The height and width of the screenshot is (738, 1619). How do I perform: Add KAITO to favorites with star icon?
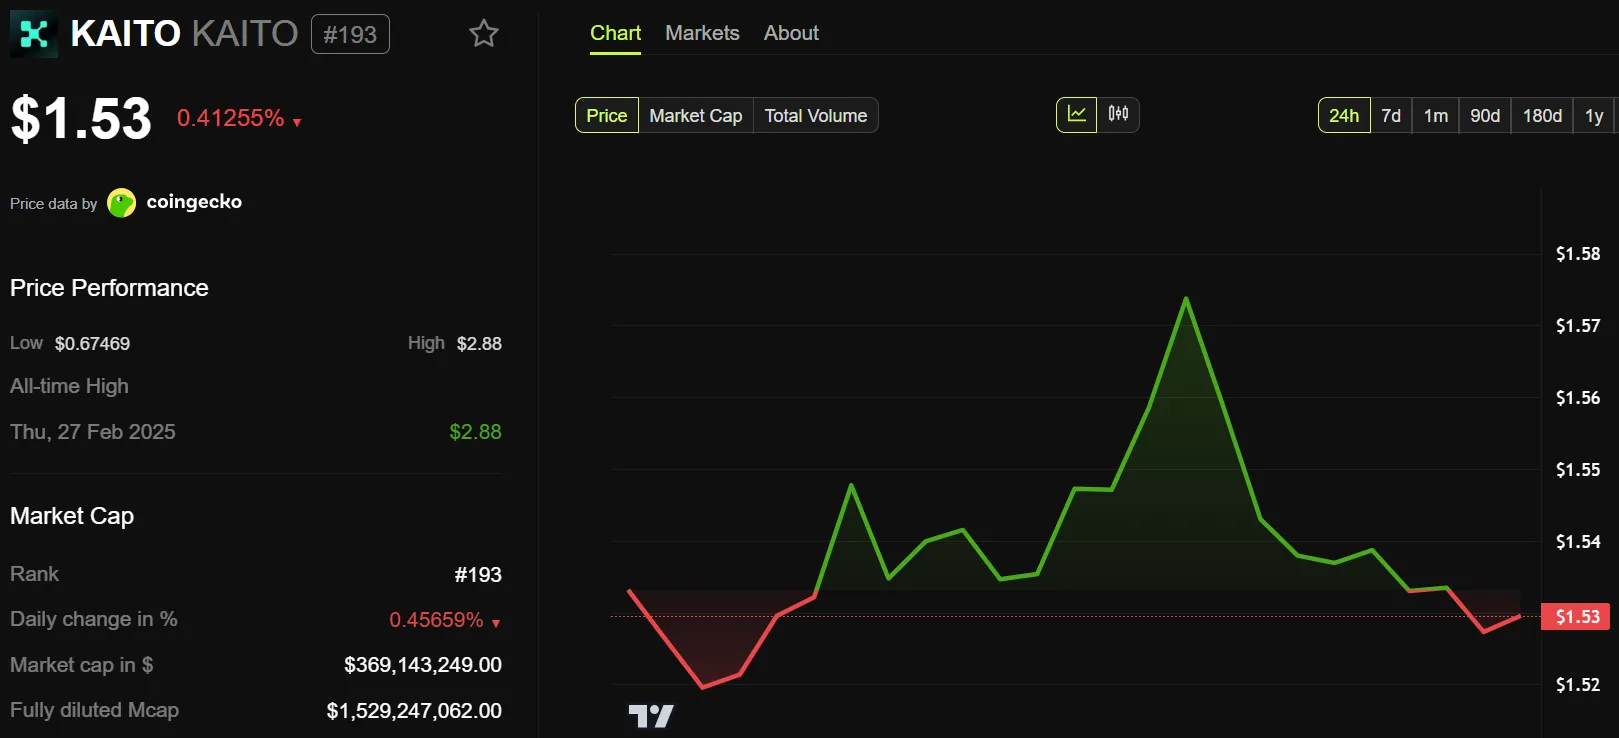tap(484, 34)
